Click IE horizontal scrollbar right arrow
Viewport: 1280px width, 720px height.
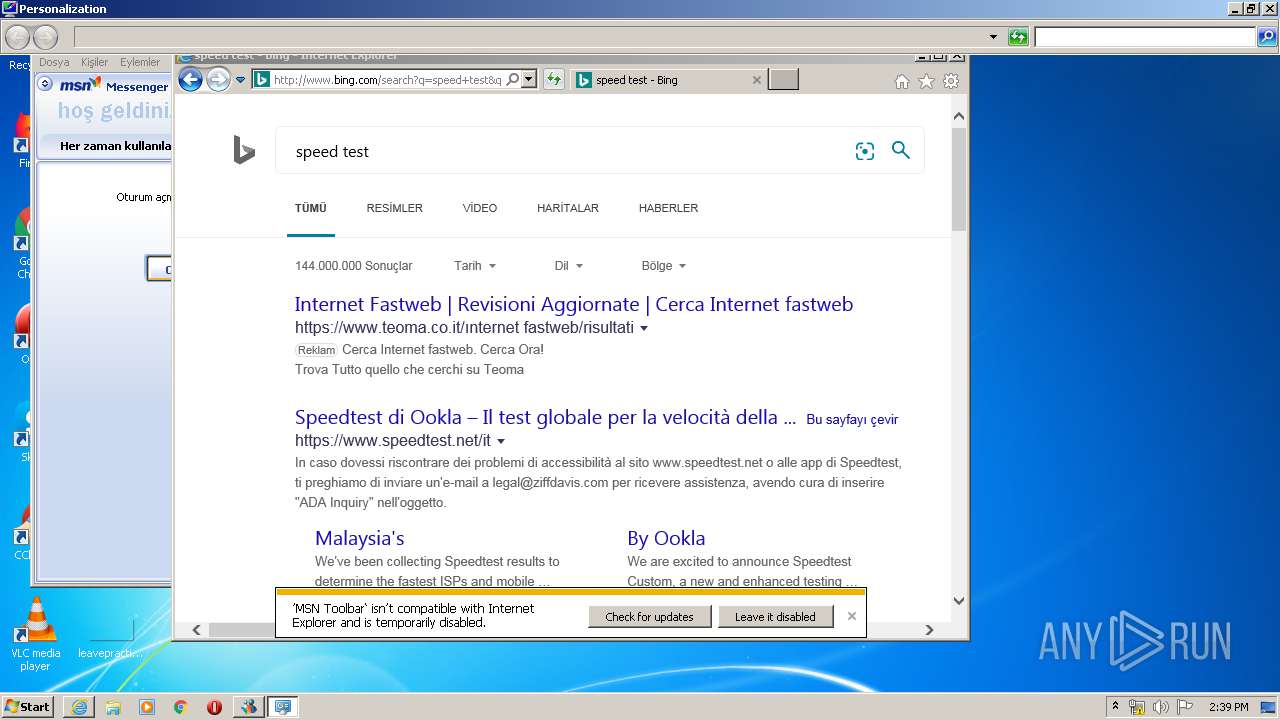(929, 630)
